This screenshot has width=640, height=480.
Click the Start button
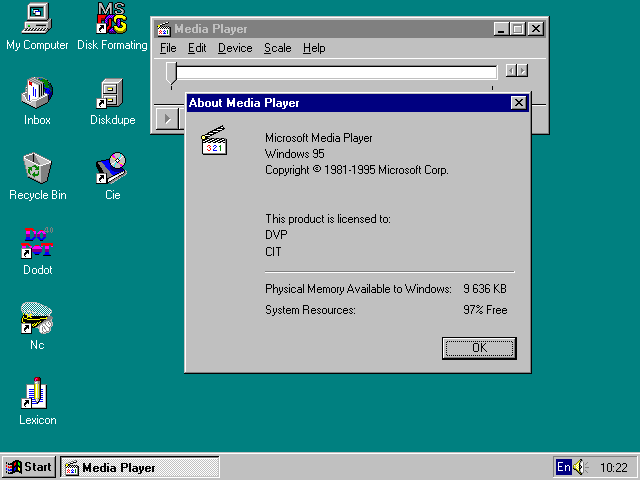click(29, 467)
